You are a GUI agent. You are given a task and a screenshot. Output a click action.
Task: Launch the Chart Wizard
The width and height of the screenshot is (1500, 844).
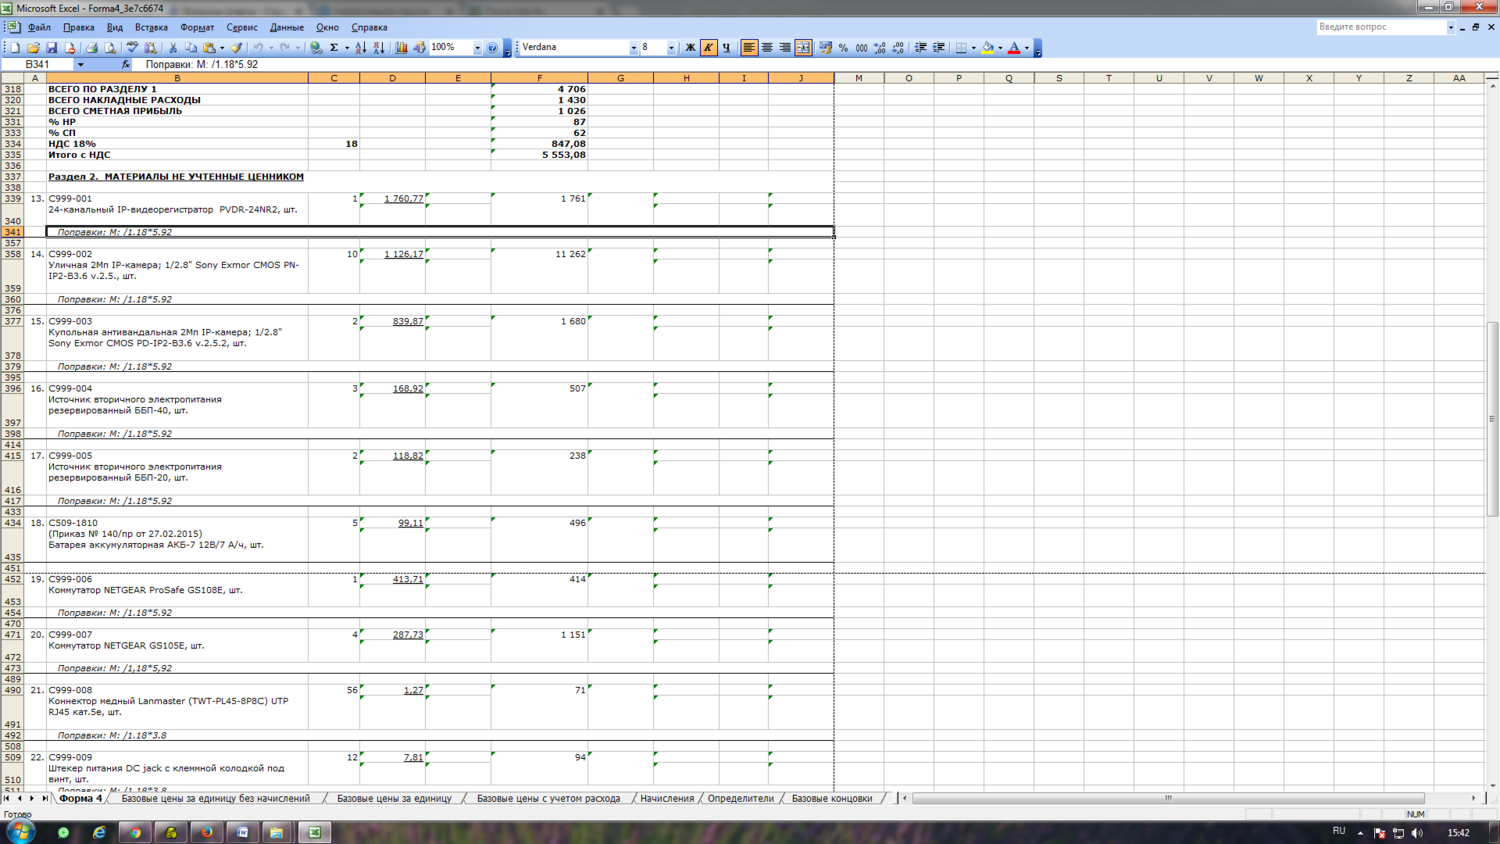tap(402, 47)
